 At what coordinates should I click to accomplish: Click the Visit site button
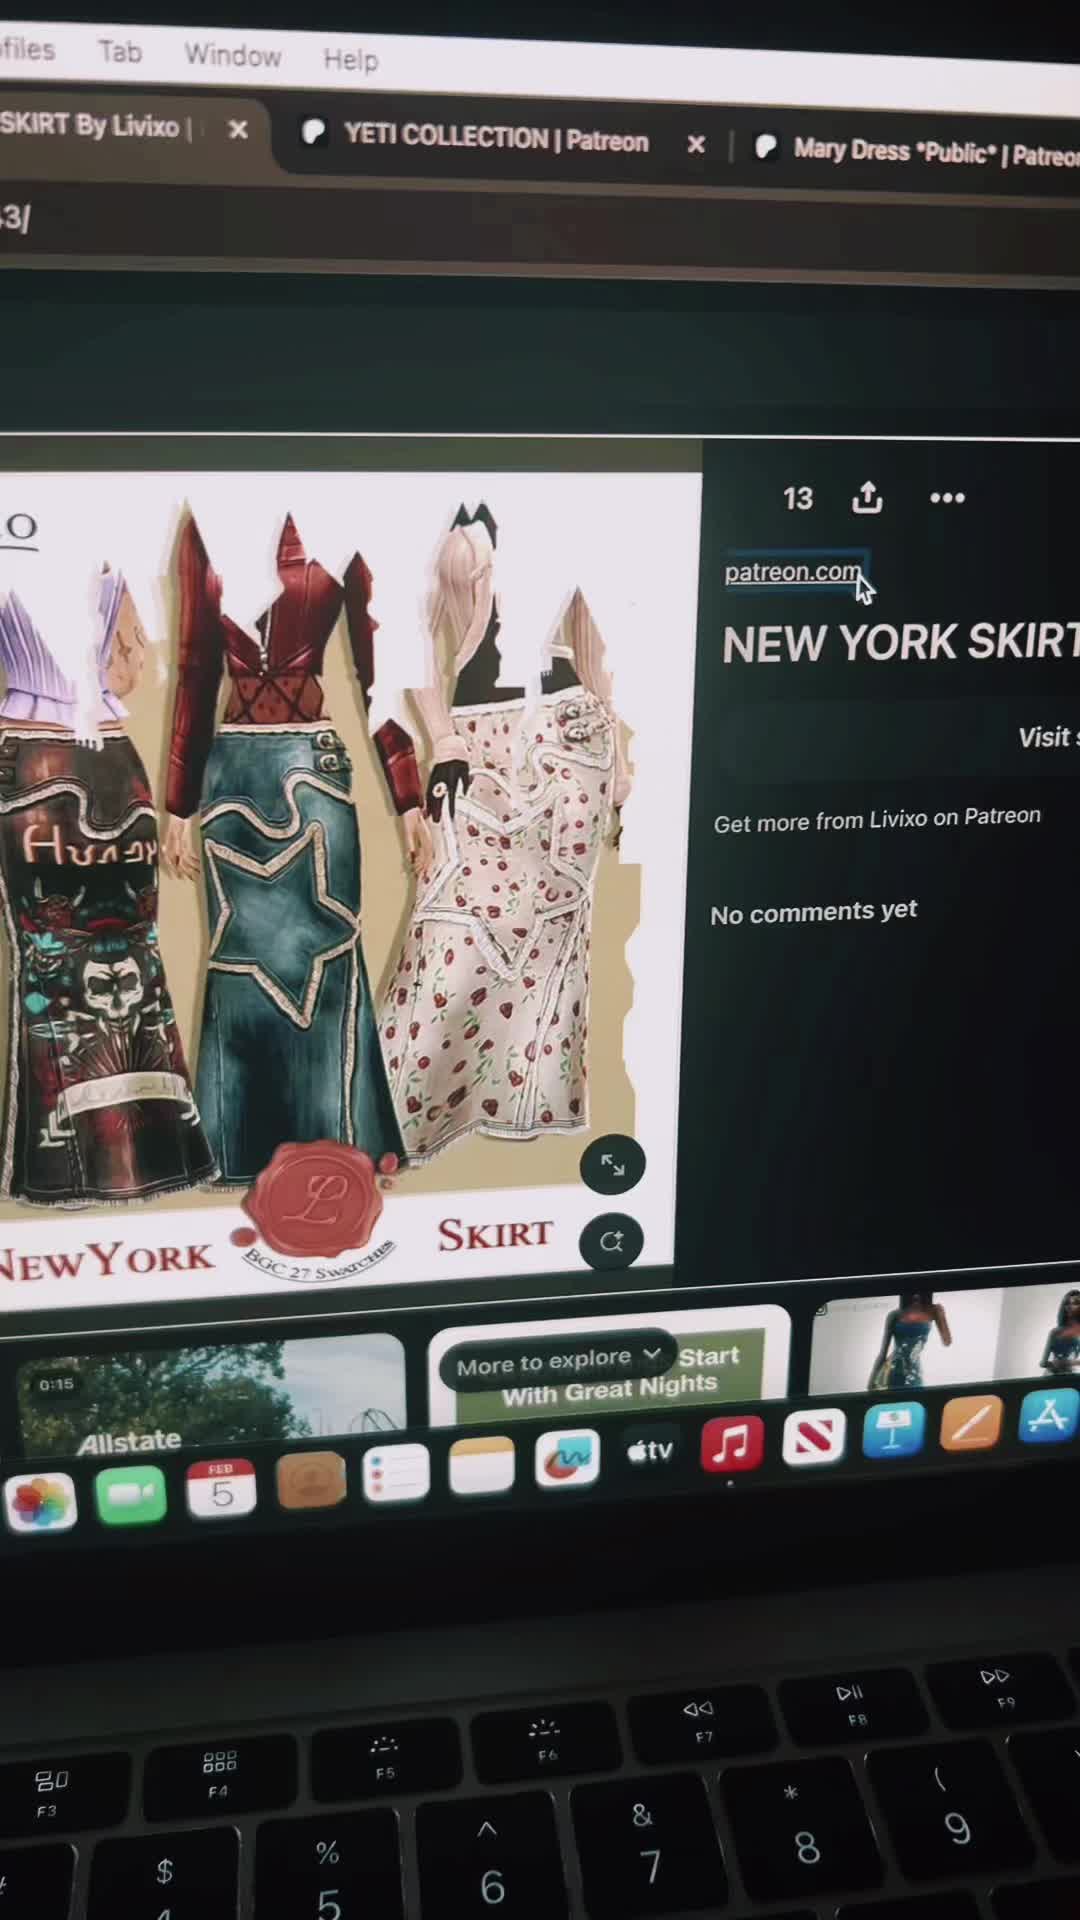click(x=1048, y=738)
